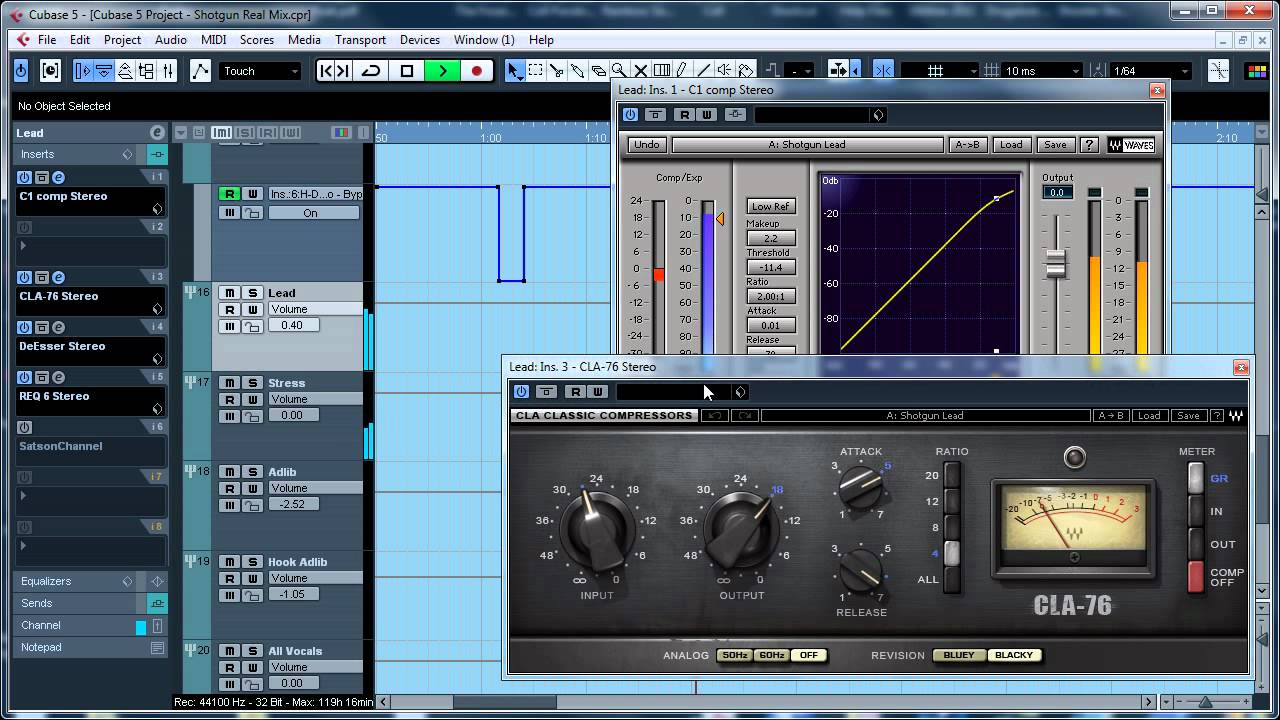Open the Transport menu

360,40
